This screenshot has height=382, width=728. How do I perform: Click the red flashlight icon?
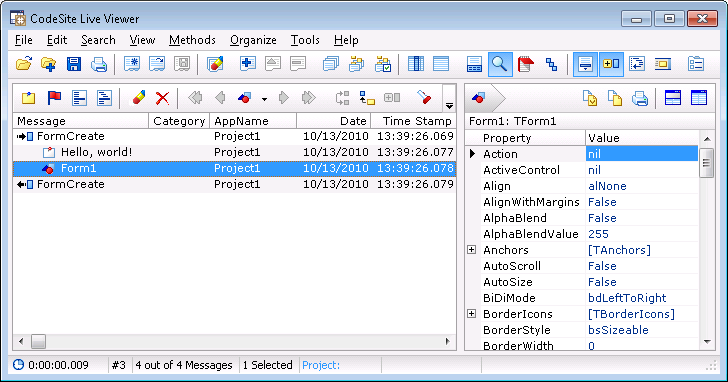tap(423, 97)
